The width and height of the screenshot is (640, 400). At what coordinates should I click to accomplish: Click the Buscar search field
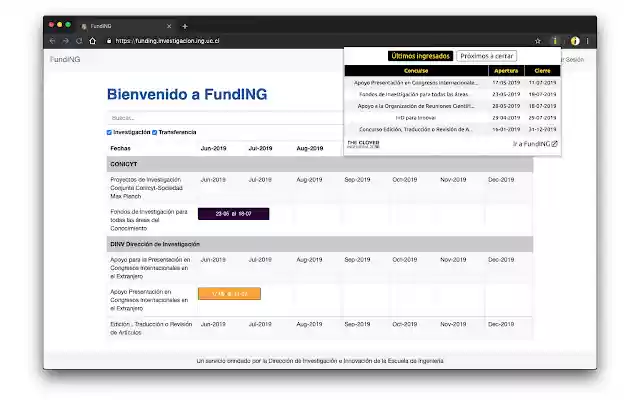pos(225,118)
